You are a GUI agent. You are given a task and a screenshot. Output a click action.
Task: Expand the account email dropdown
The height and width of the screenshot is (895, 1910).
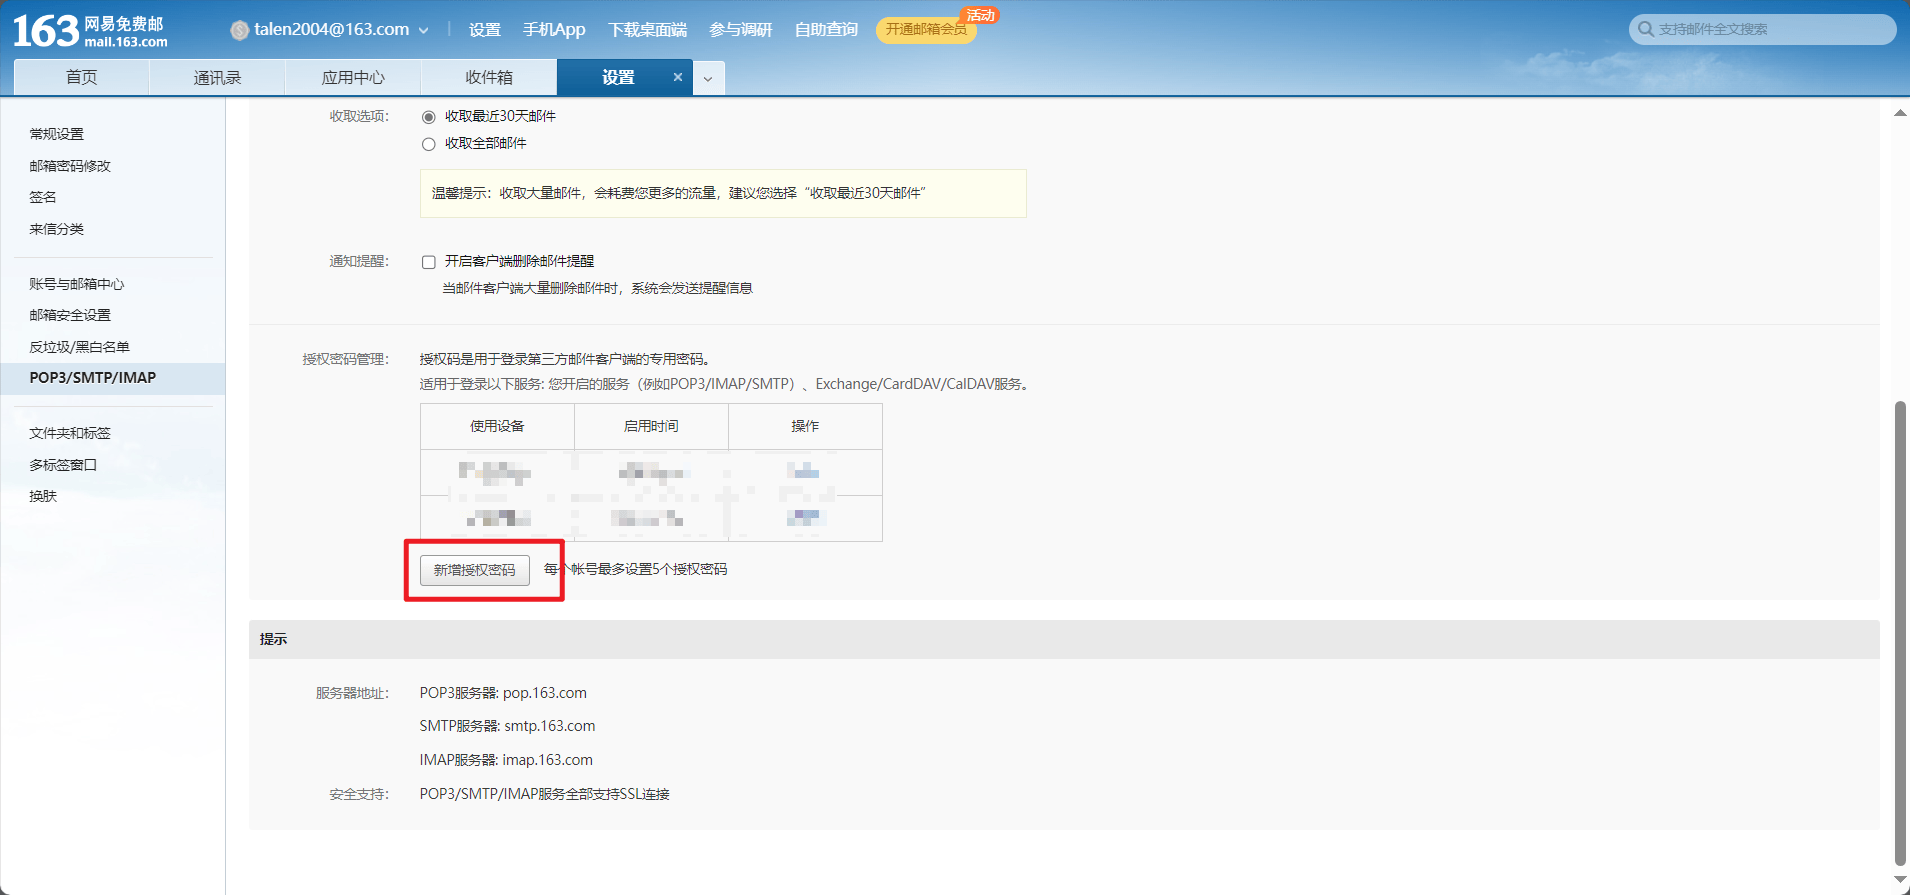point(423,31)
